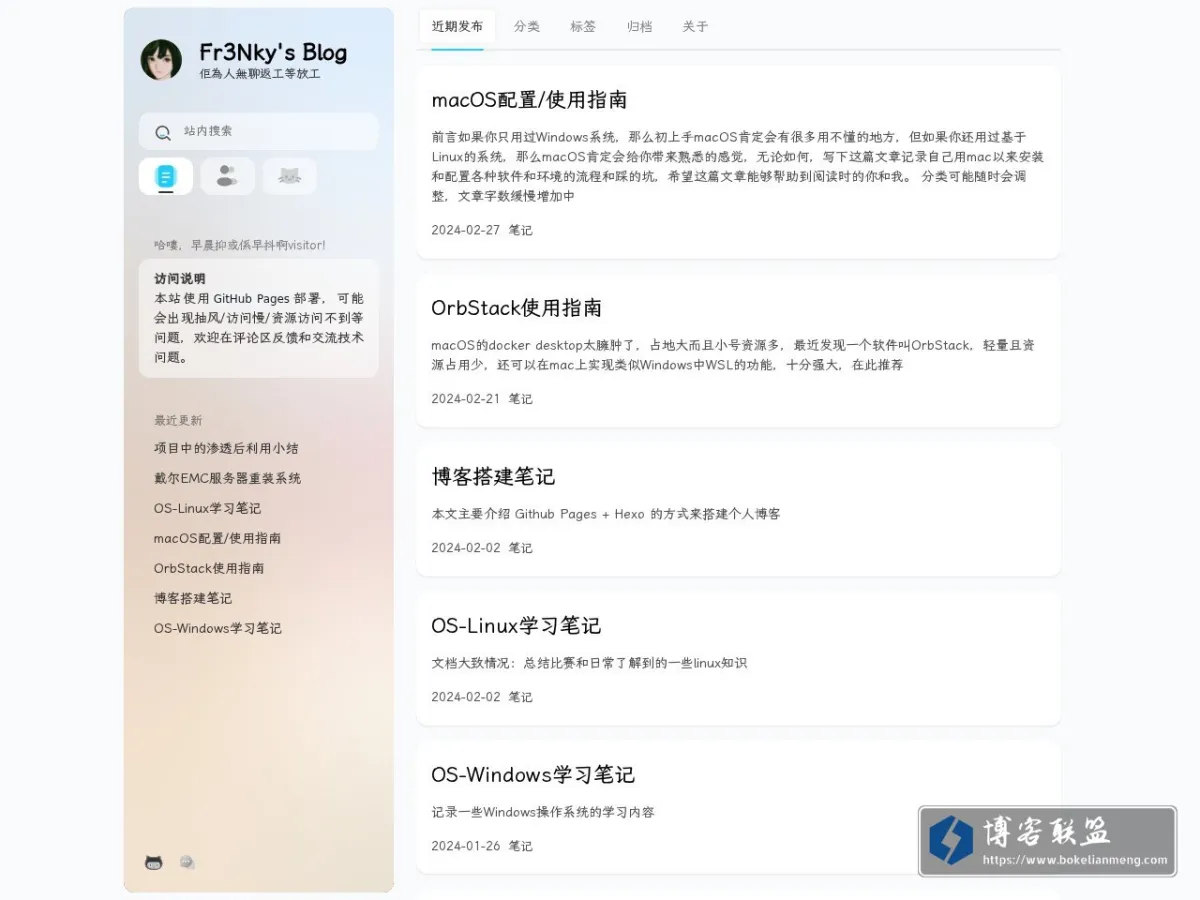Viewport: 1200px width, 900px height.
Task: Open the 标签 tab
Action: (x=583, y=27)
